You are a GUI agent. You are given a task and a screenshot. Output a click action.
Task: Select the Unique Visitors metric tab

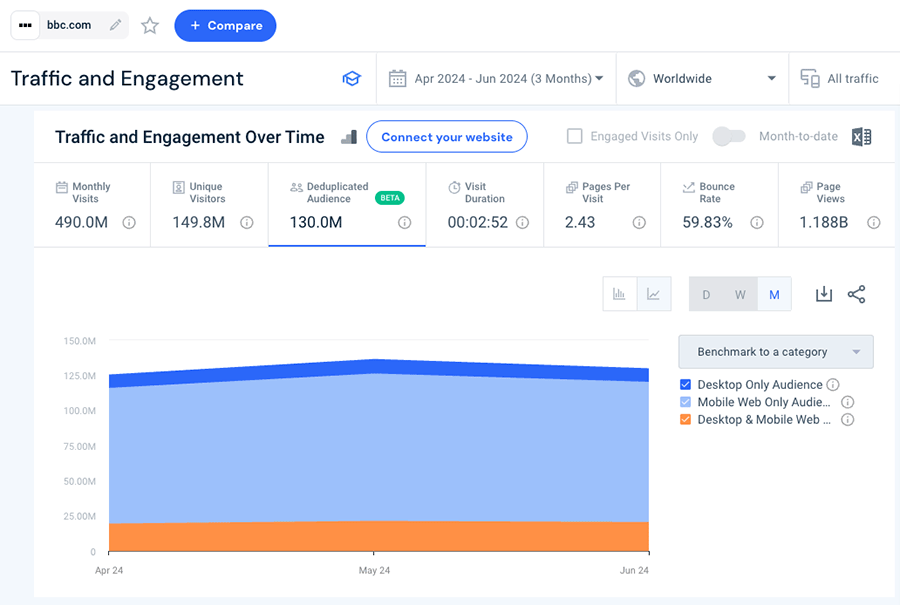210,205
